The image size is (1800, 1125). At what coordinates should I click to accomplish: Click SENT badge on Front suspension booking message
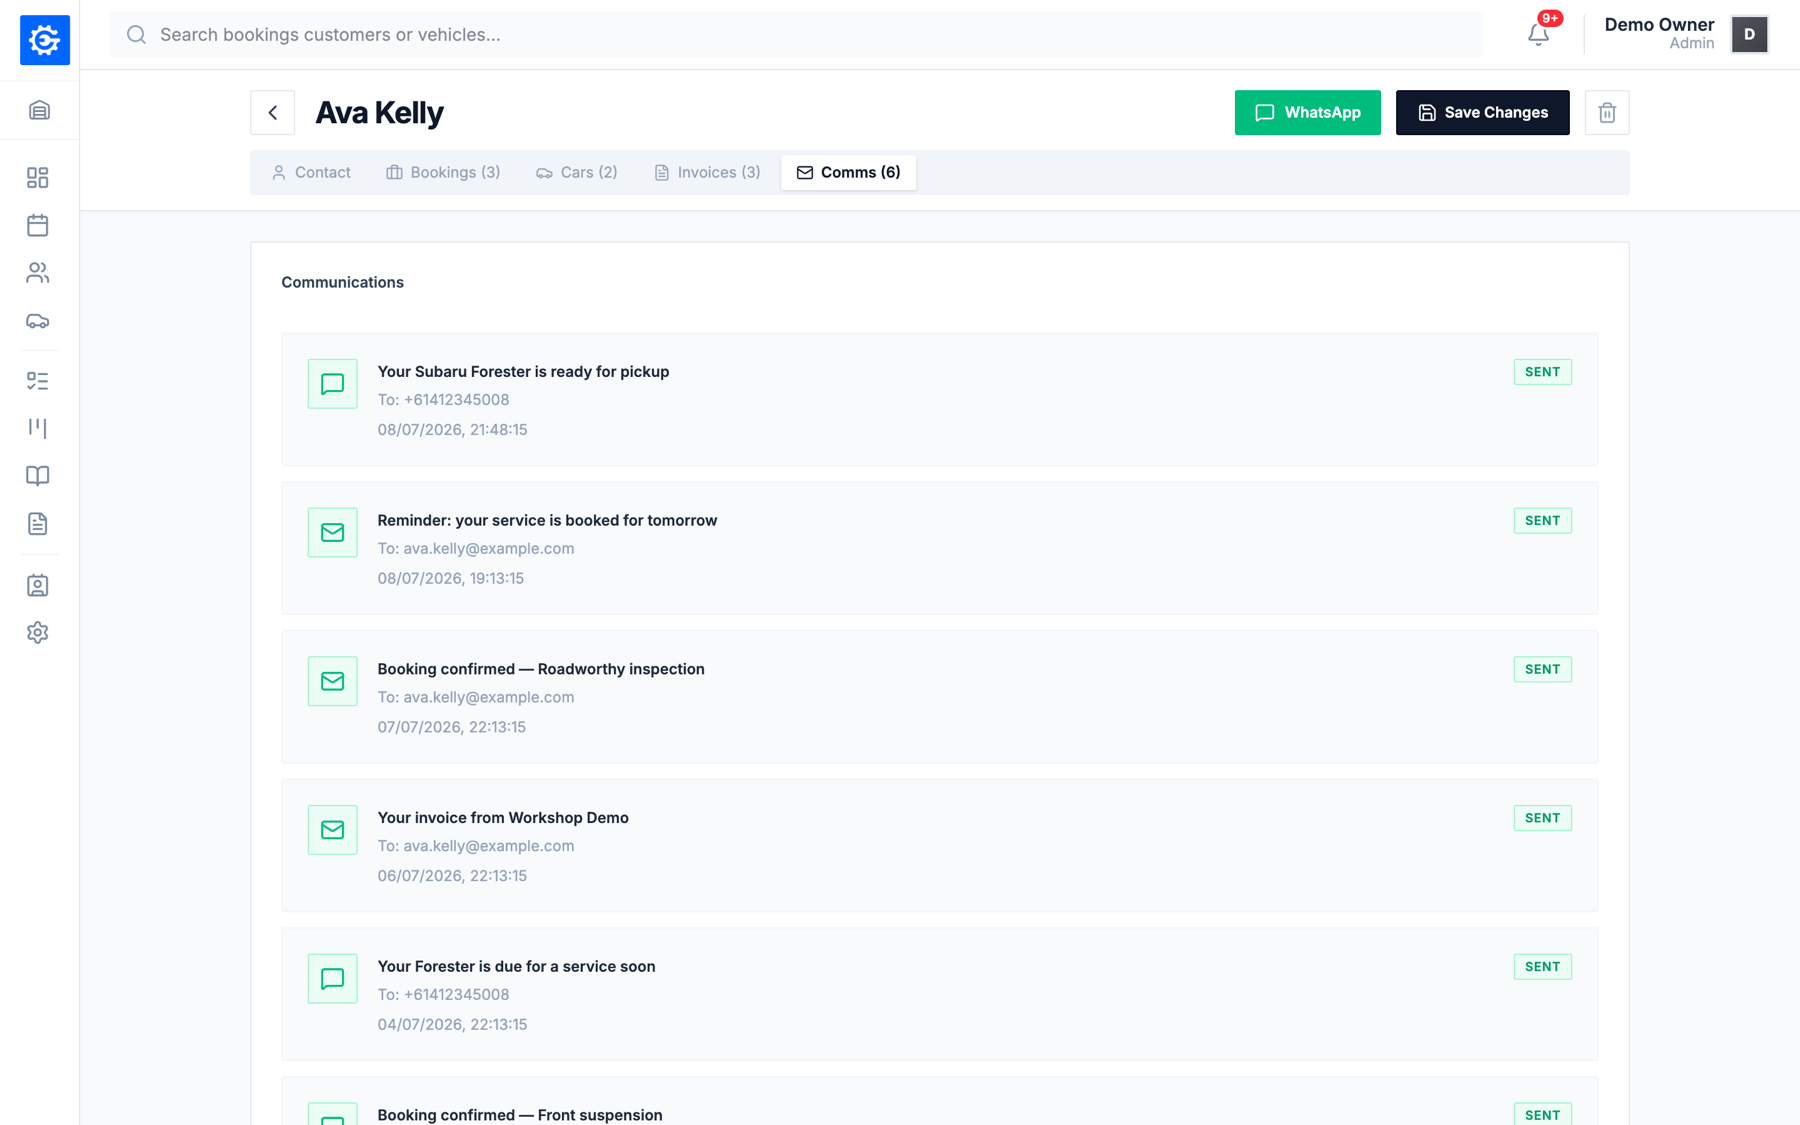click(1542, 1115)
